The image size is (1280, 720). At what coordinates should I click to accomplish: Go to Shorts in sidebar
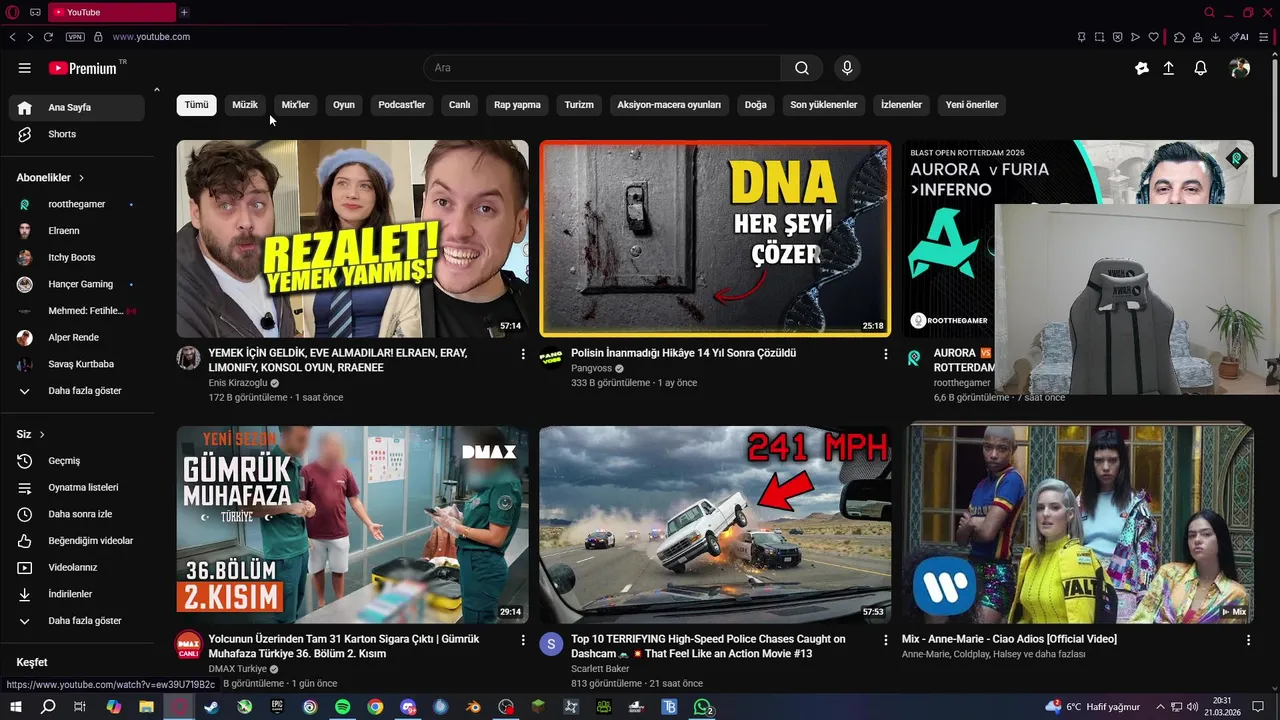(x=76, y=134)
